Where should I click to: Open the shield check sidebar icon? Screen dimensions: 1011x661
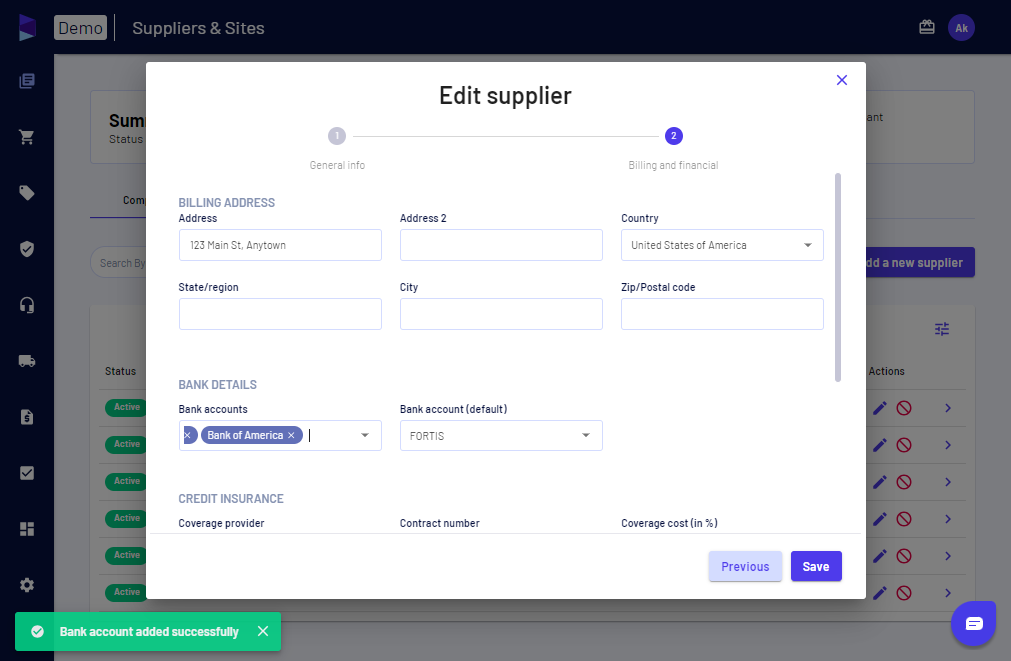(x=26, y=249)
